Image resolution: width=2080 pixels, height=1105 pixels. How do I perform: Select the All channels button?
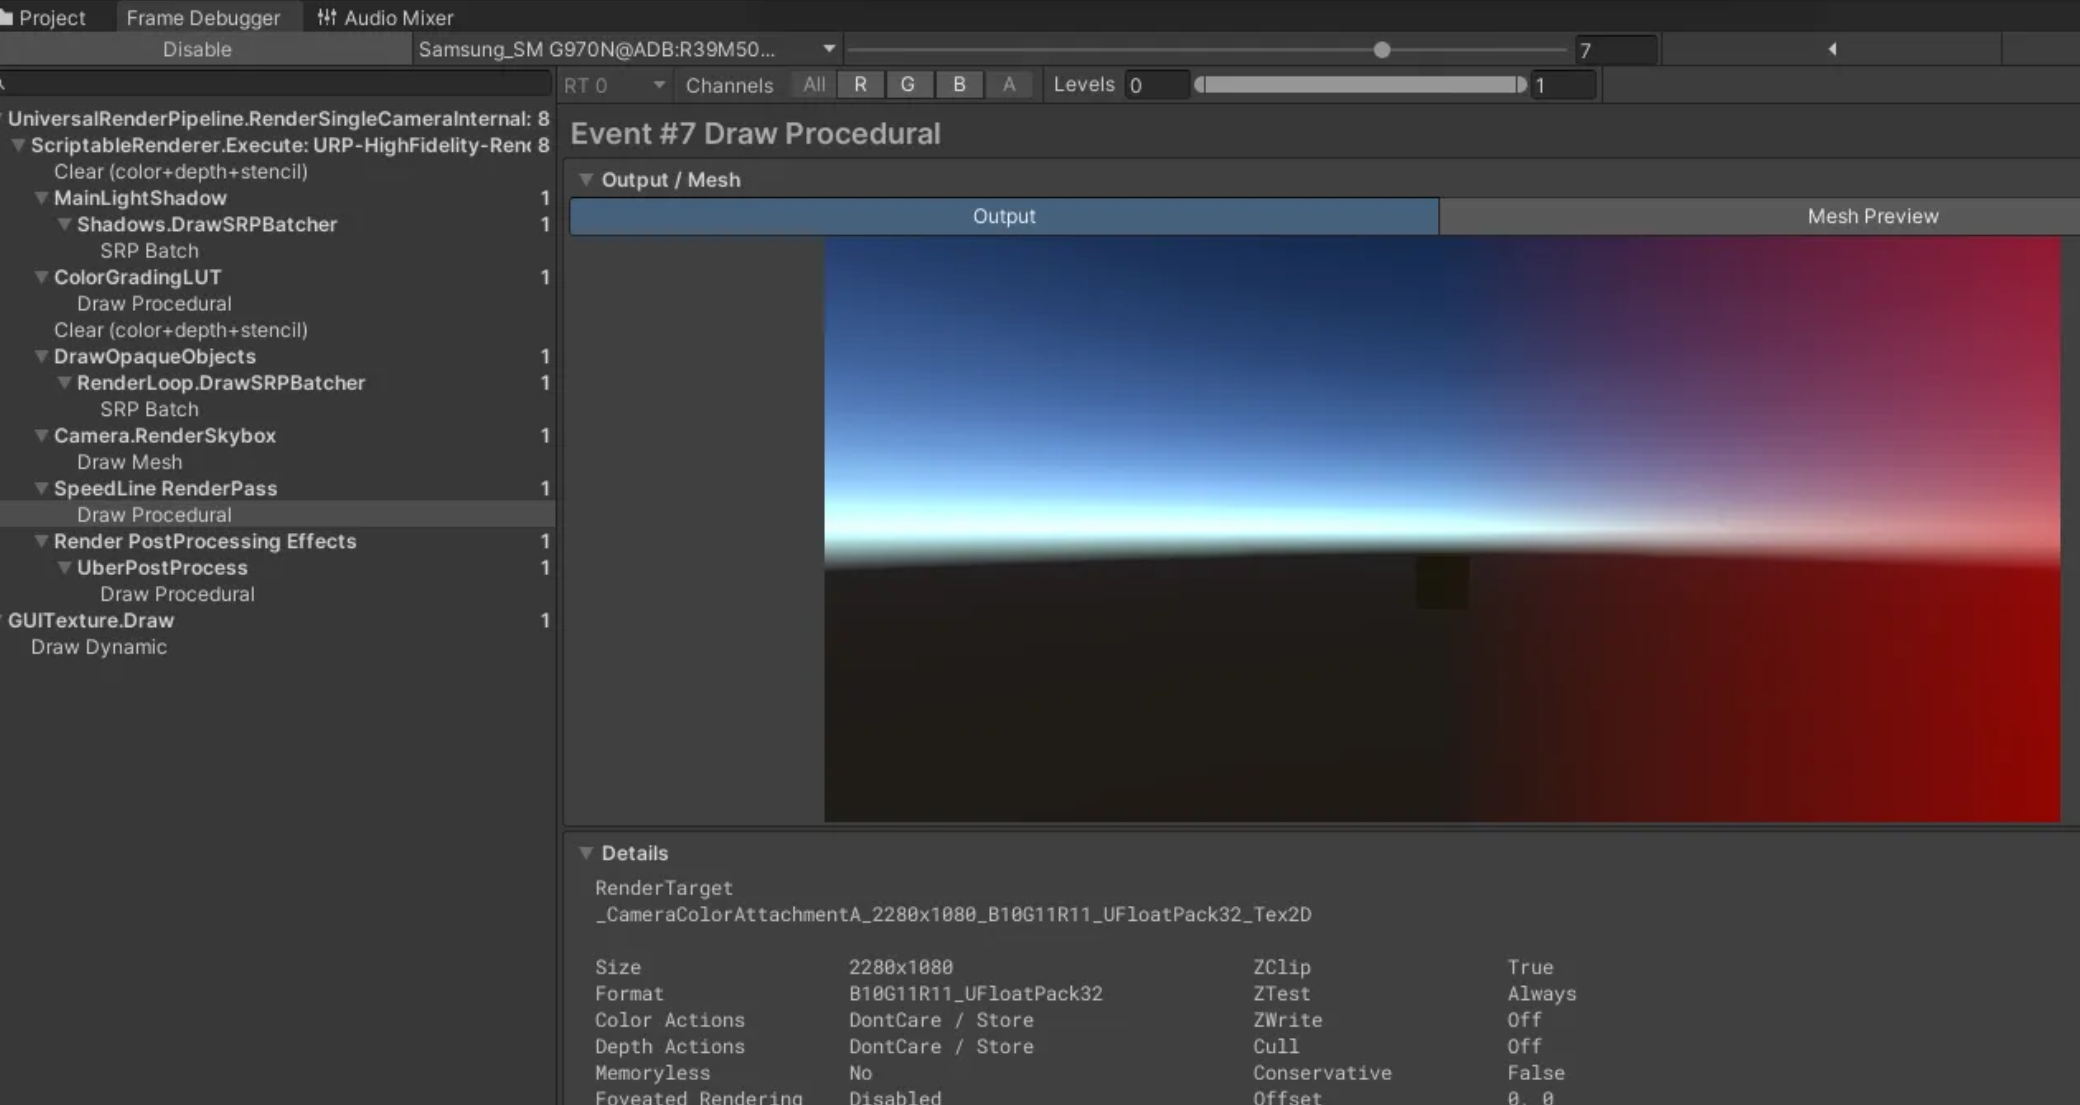(x=814, y=85)
